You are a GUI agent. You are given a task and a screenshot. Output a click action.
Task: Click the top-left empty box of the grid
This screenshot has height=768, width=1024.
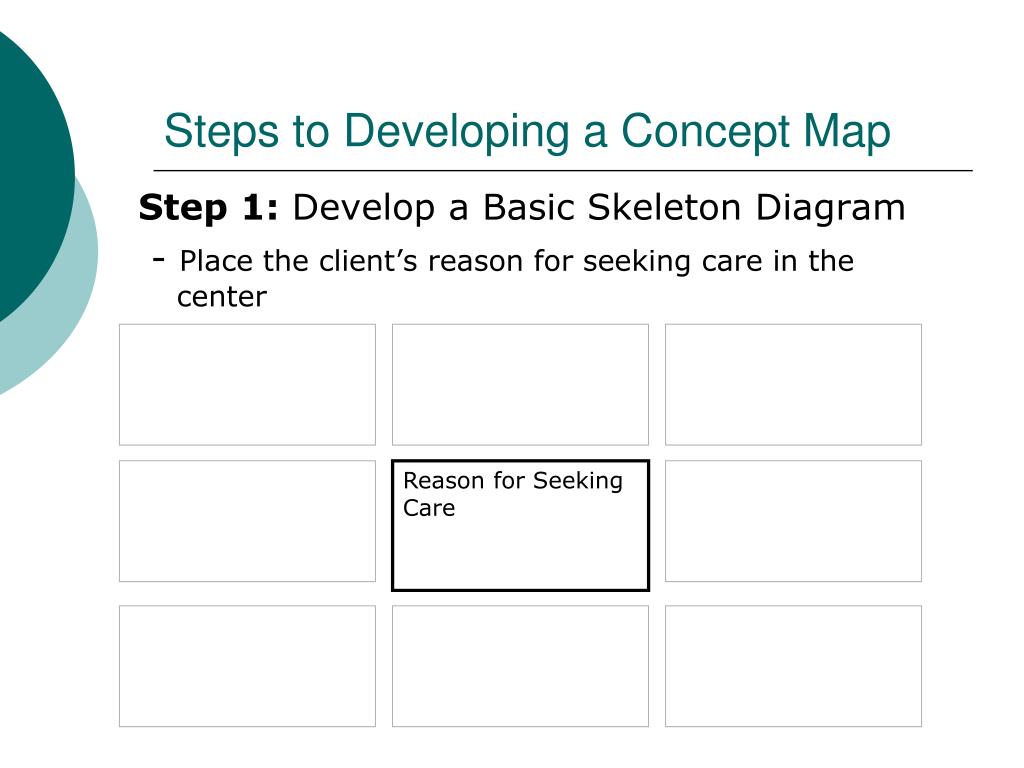(x=248, y=385)
